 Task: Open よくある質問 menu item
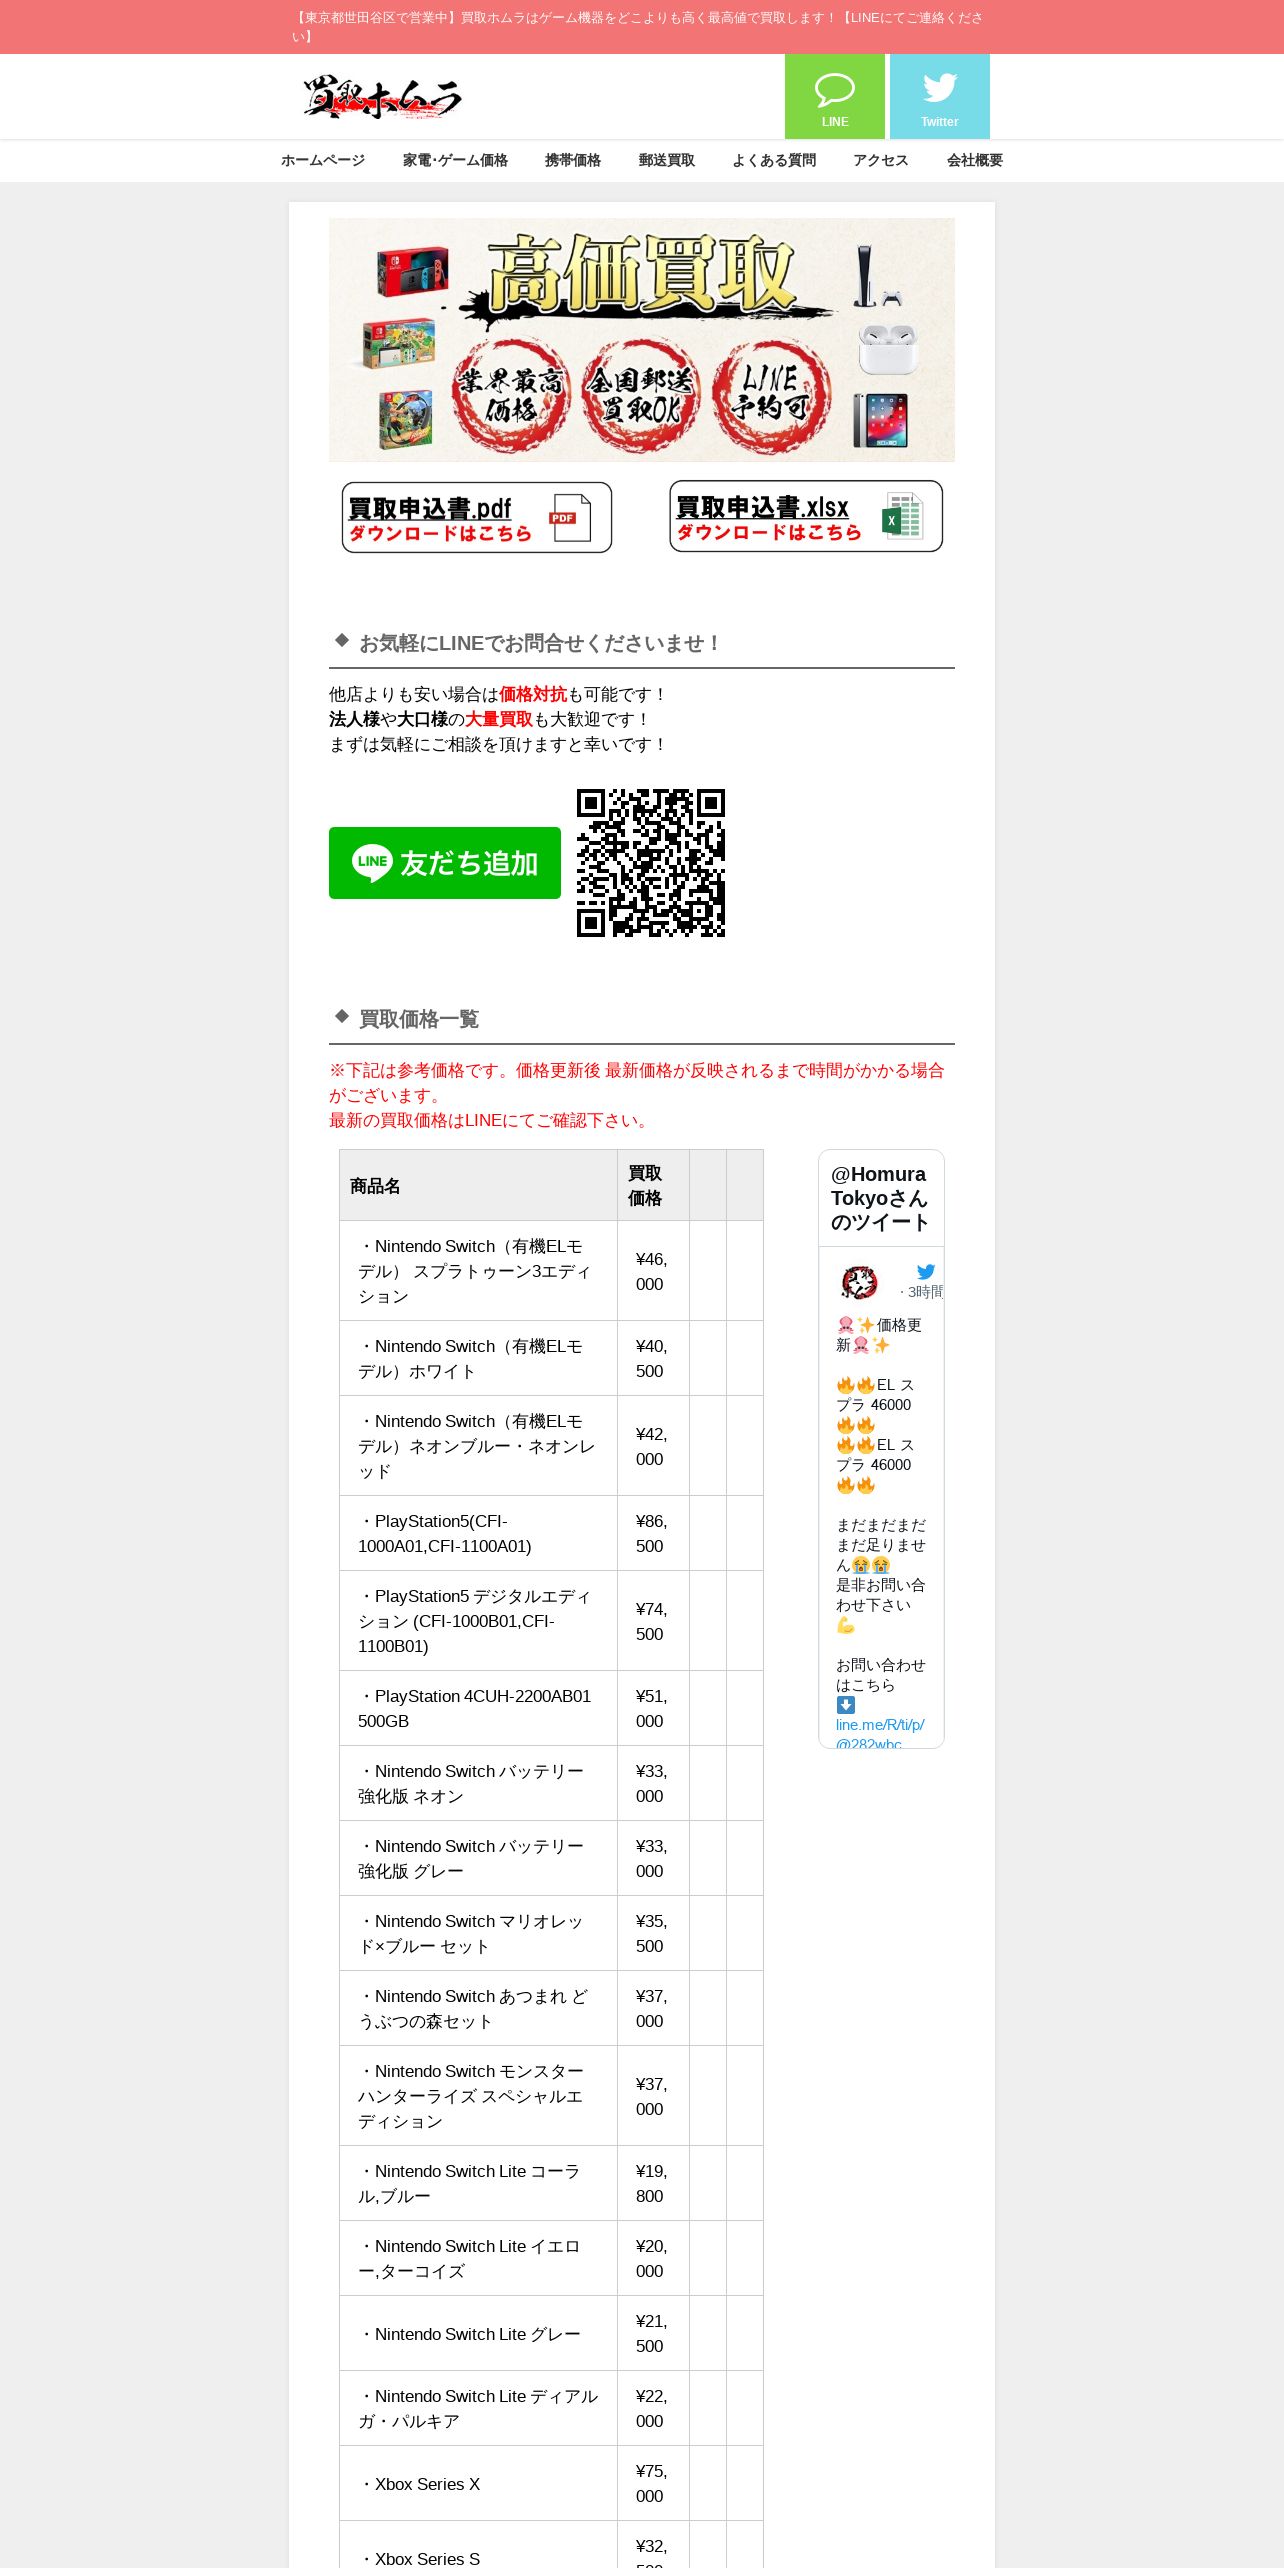pos(774,160)
